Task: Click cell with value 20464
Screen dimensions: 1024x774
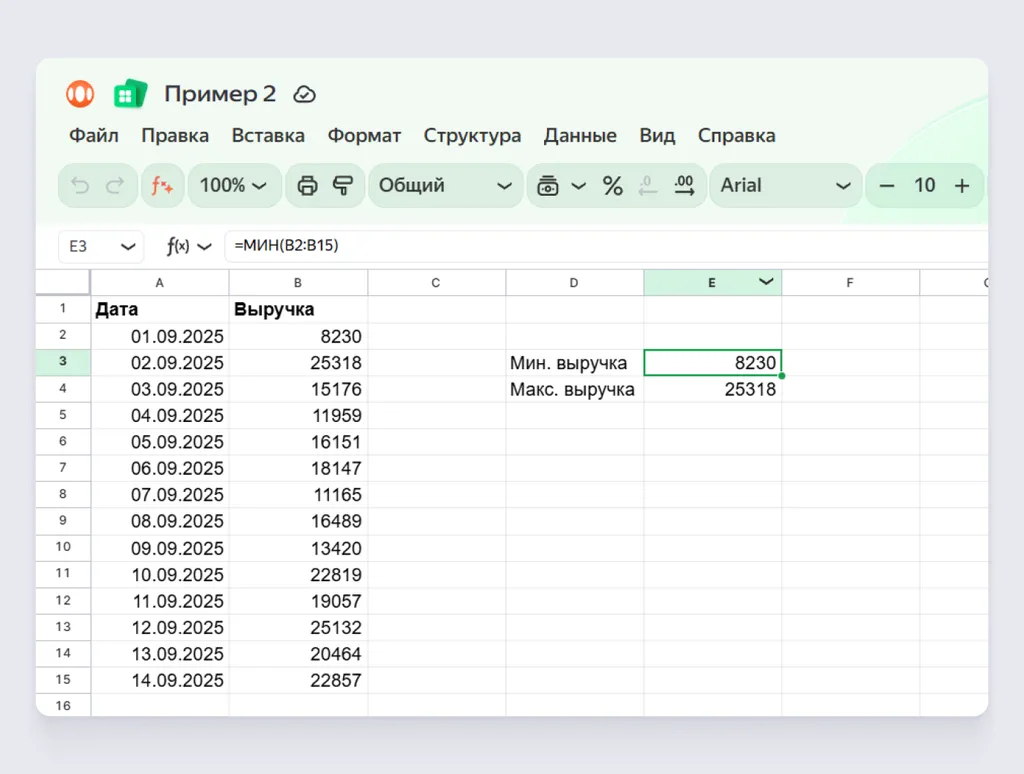Action: (x=298, y=654)
